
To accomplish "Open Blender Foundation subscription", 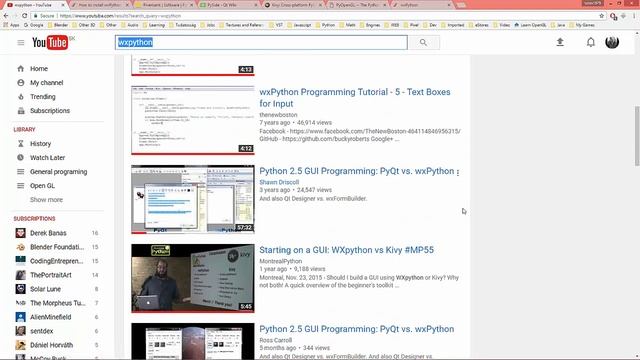I will click(x=58, y=247).
